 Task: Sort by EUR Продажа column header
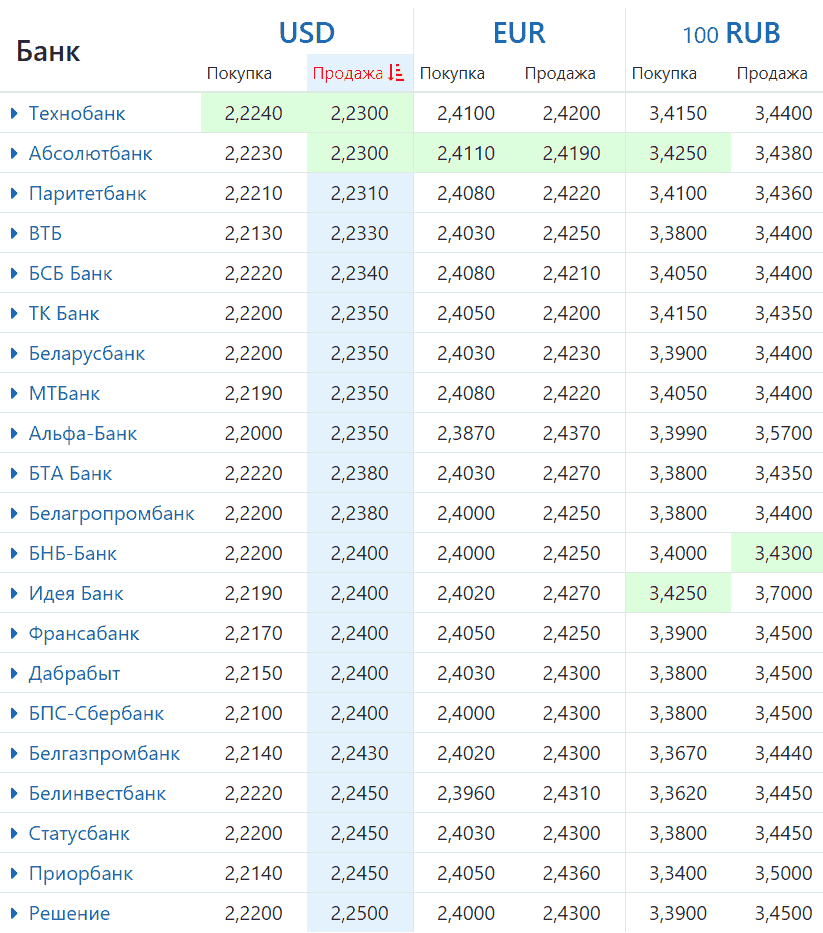coord(560,73)
